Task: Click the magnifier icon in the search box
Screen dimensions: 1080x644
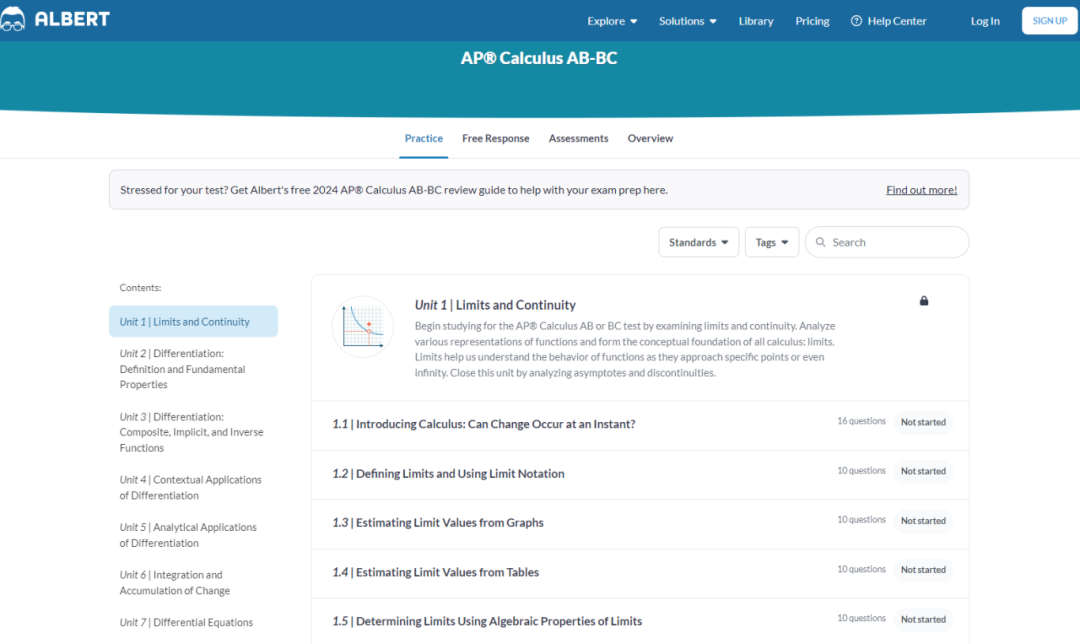Action: point(820,242)
